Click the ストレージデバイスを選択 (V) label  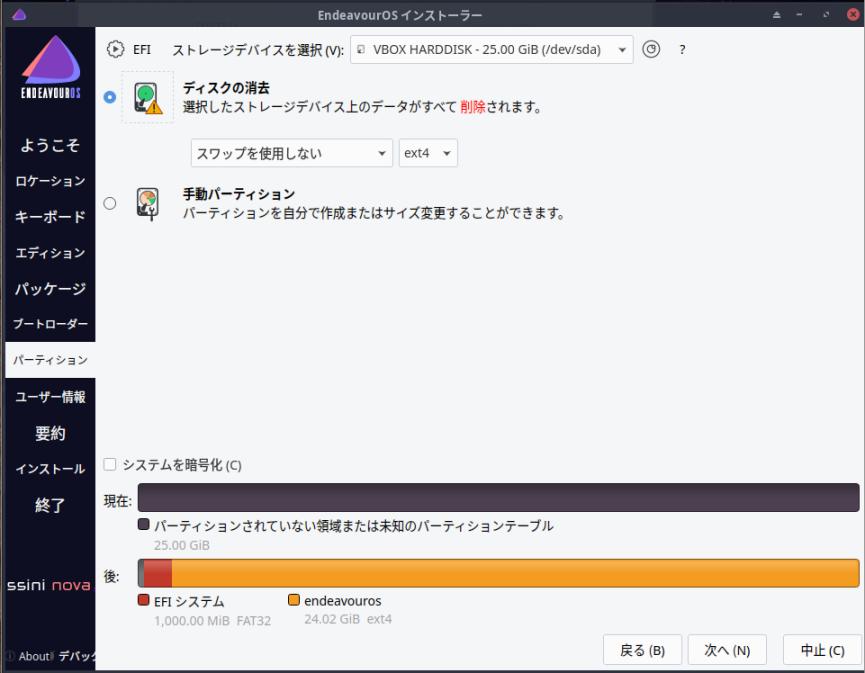point(258,50)
